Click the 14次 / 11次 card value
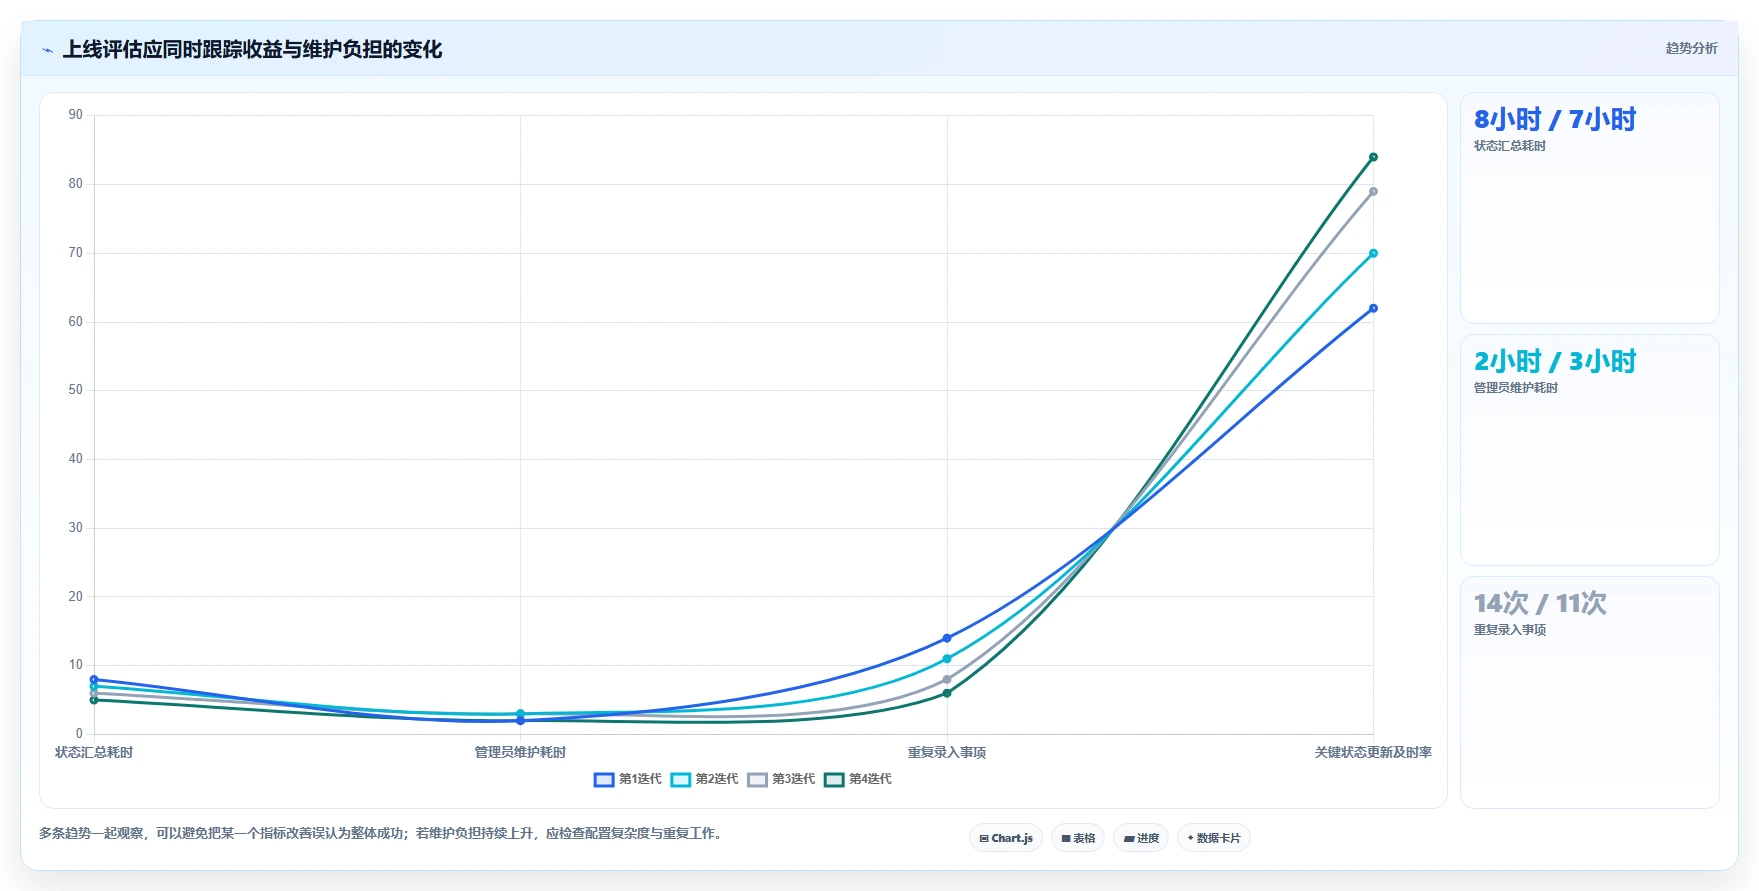Image resolution: width=1759 pixels, height=891 pixels. (x=1540, y=603)
